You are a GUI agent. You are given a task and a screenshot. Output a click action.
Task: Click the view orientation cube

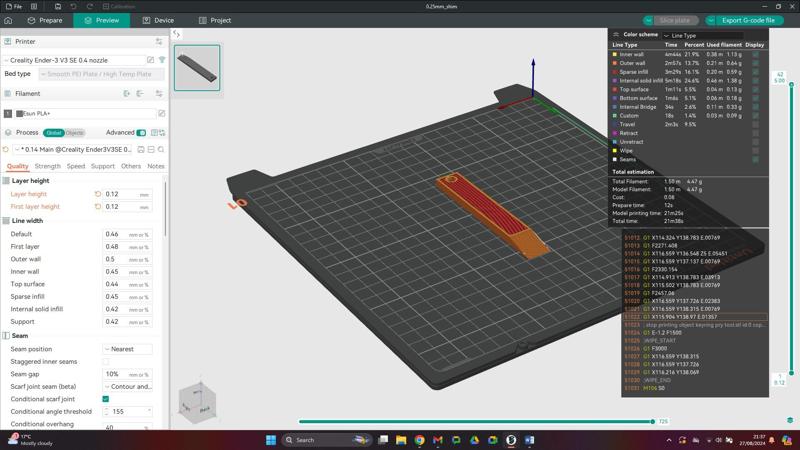tap(196, 402)
